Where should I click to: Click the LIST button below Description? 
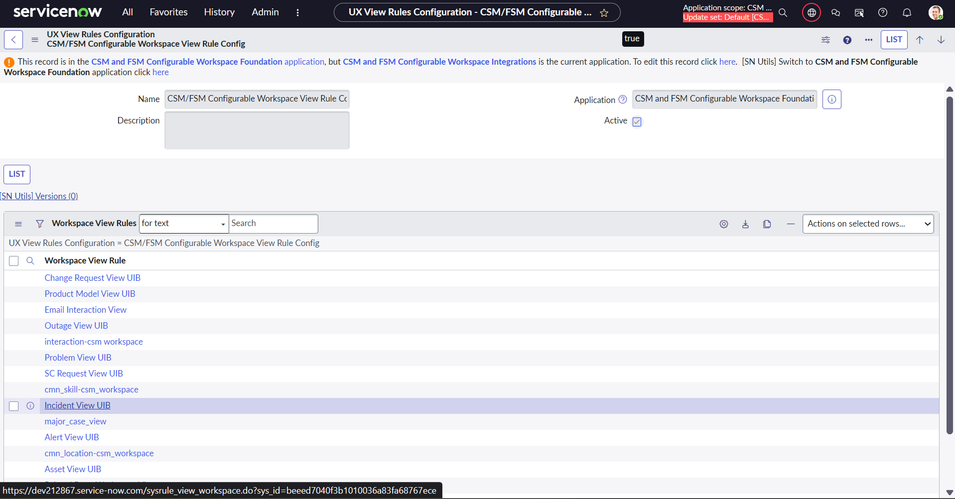coord(17,174)
